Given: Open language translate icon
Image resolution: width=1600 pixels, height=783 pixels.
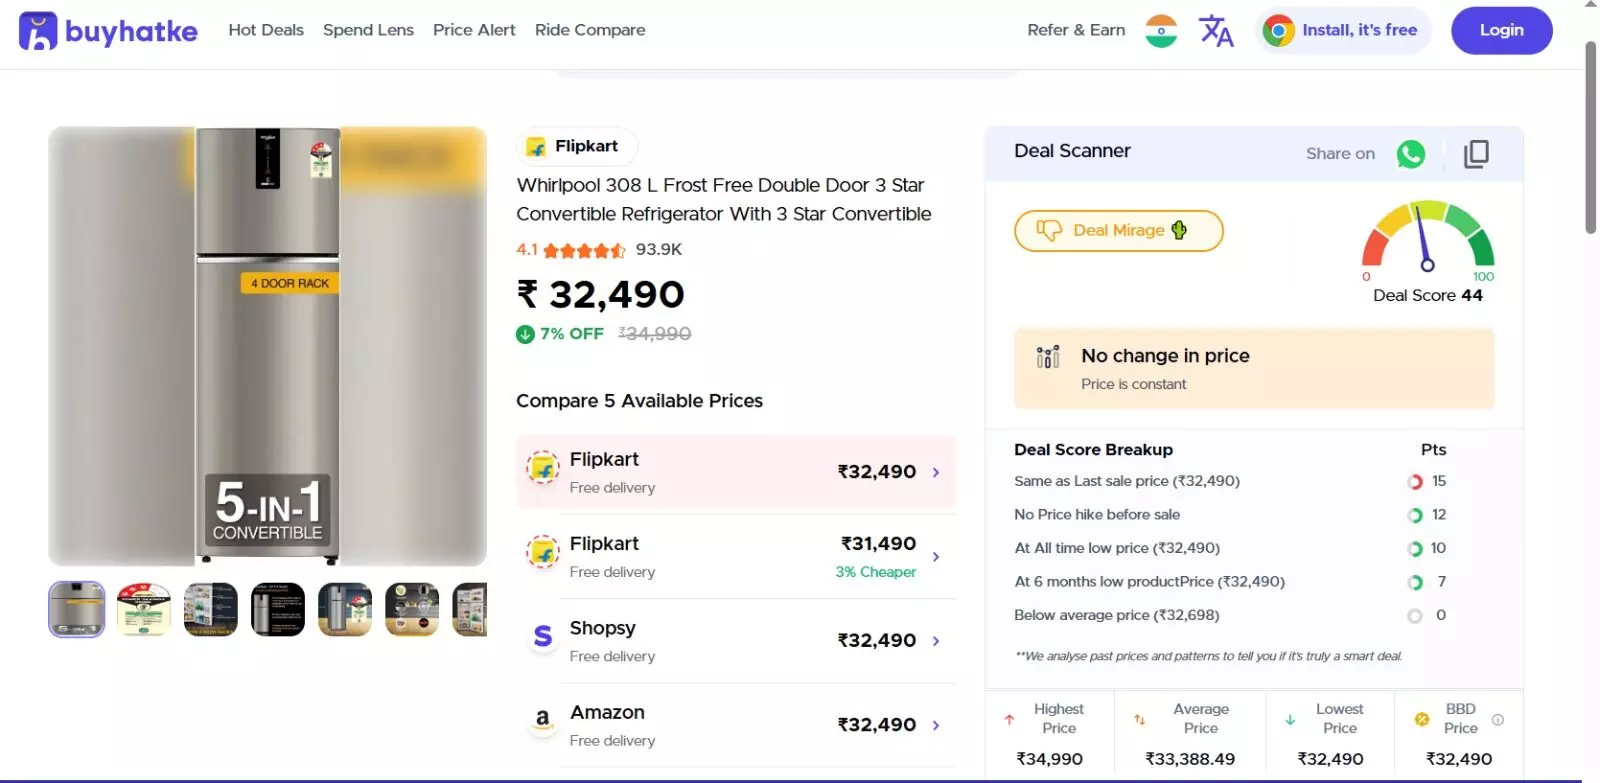Looking at the screenshot, I should tap(1216, 31).
